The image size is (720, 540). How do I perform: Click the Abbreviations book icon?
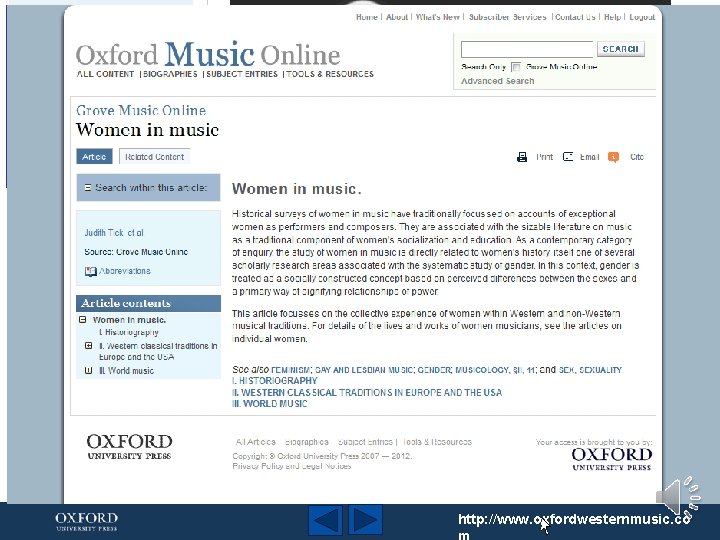(x=90, y=271)
